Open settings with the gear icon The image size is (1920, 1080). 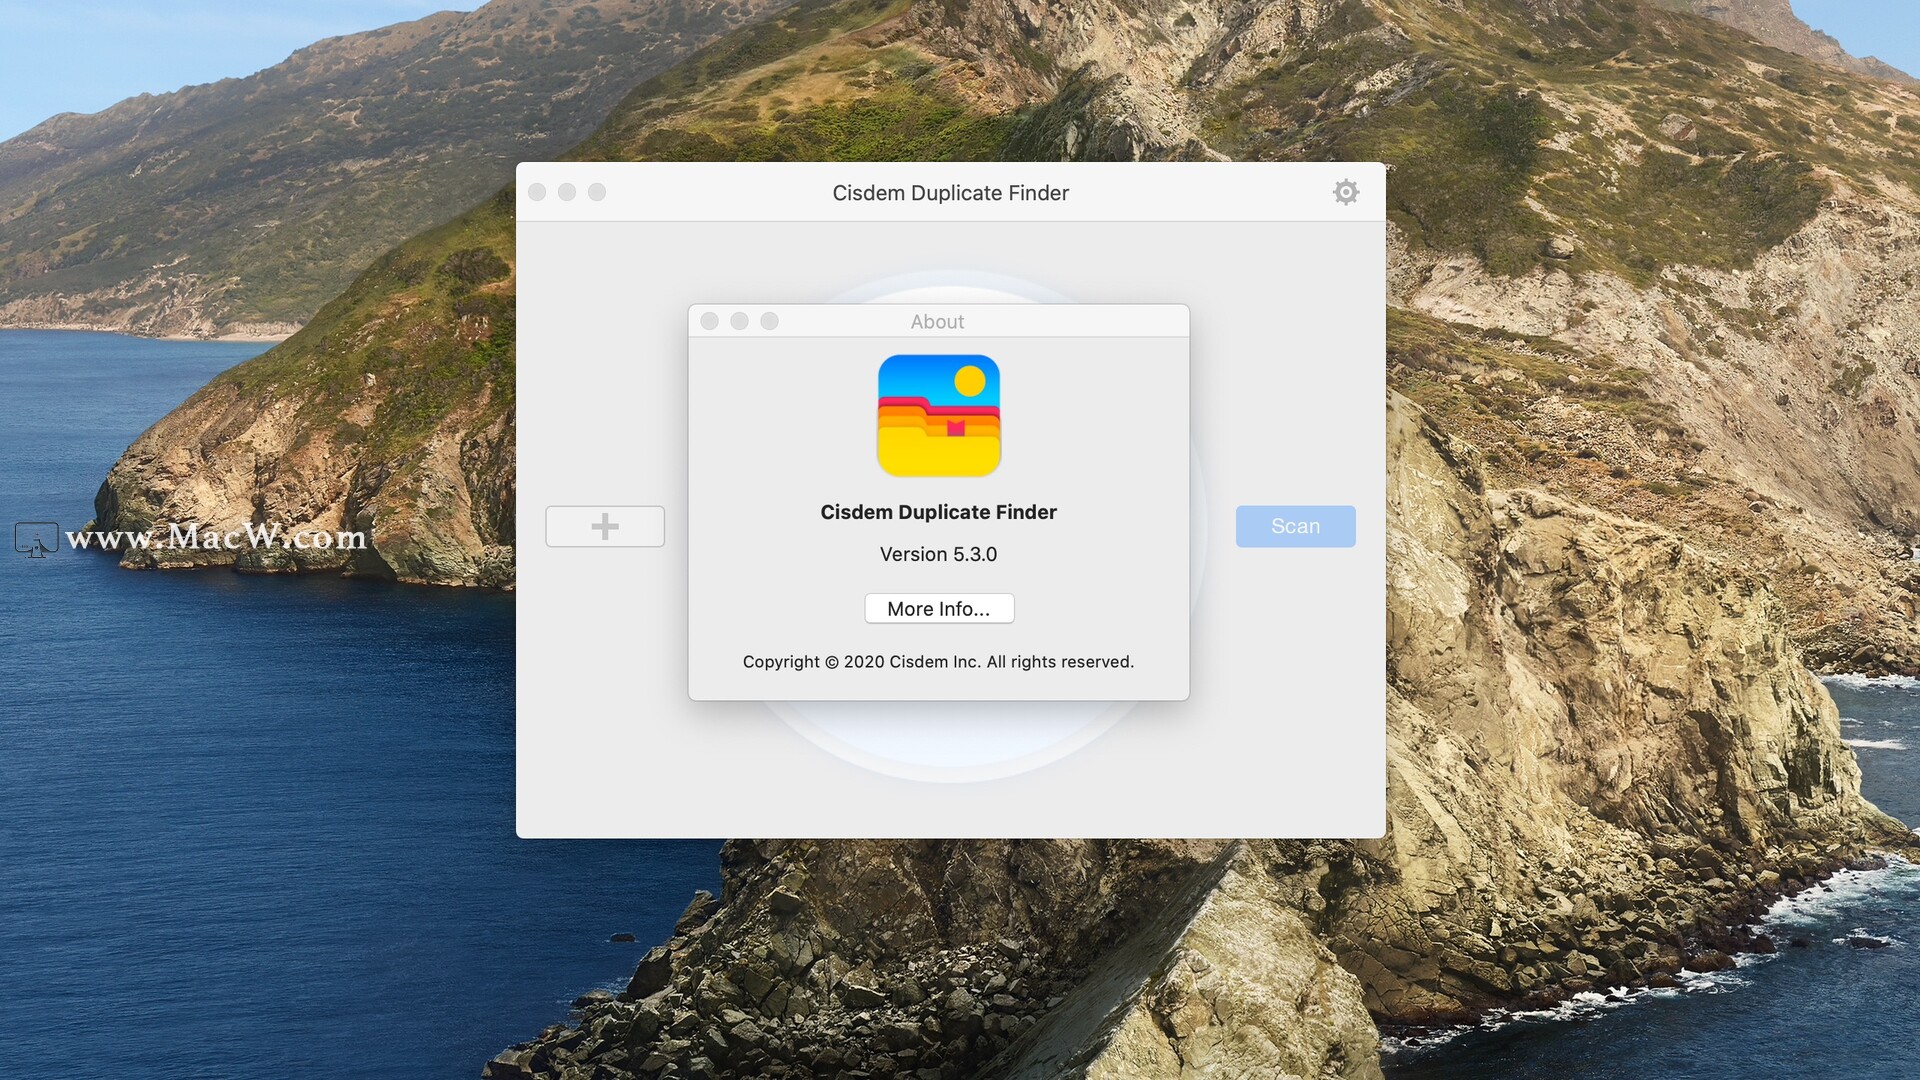pos(1346,192)
